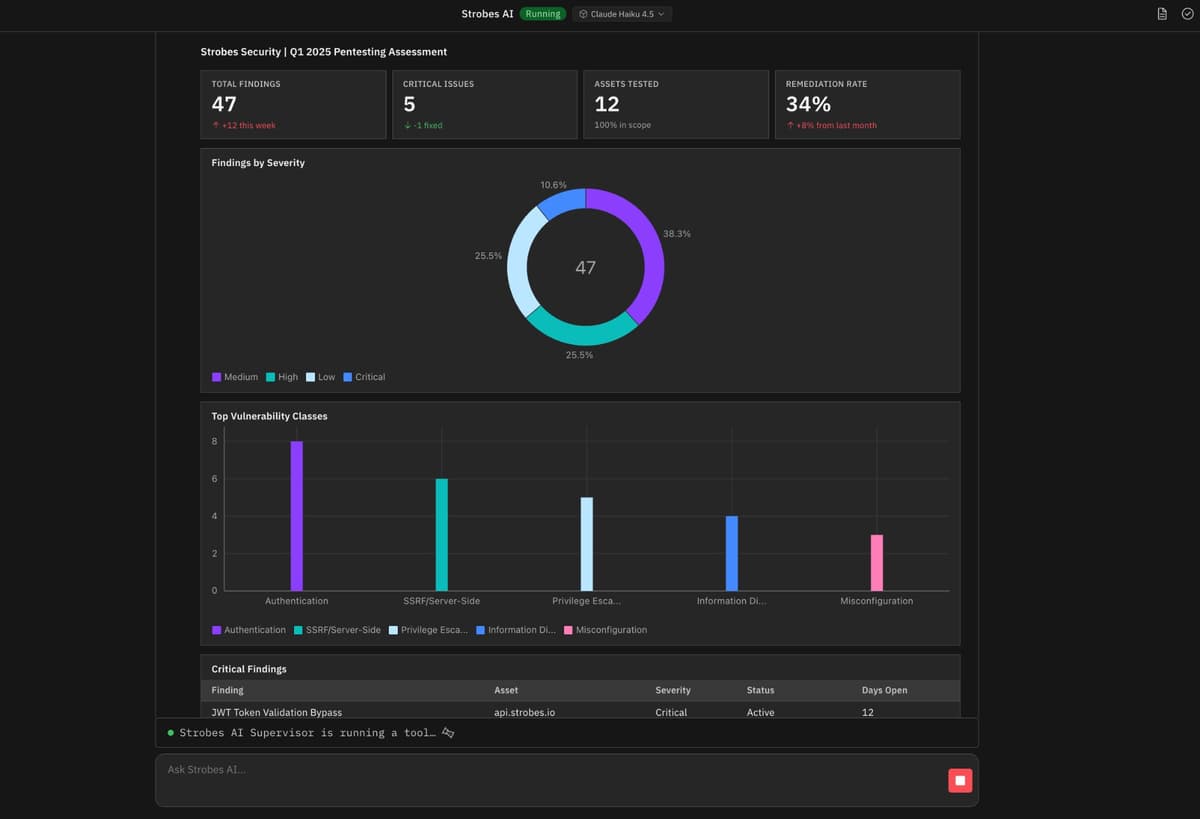1200x819 pixels.
Task: Click the green status dot beside Supervisor
Action: (x=170, y=733)
